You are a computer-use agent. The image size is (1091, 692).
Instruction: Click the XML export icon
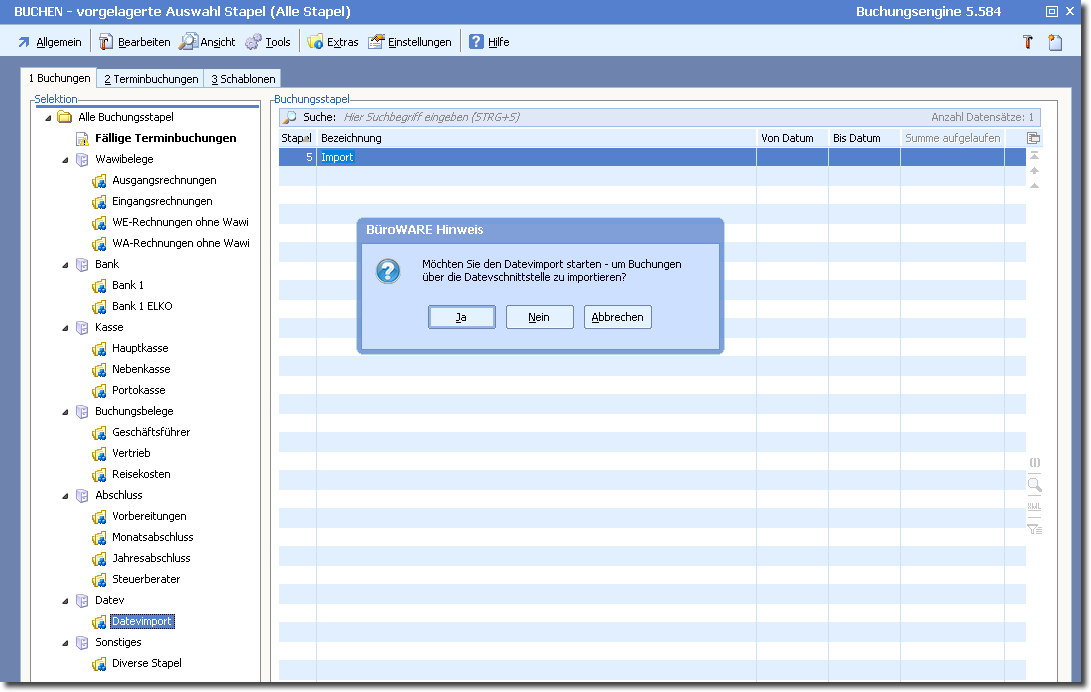click(x=1034, y=507)
